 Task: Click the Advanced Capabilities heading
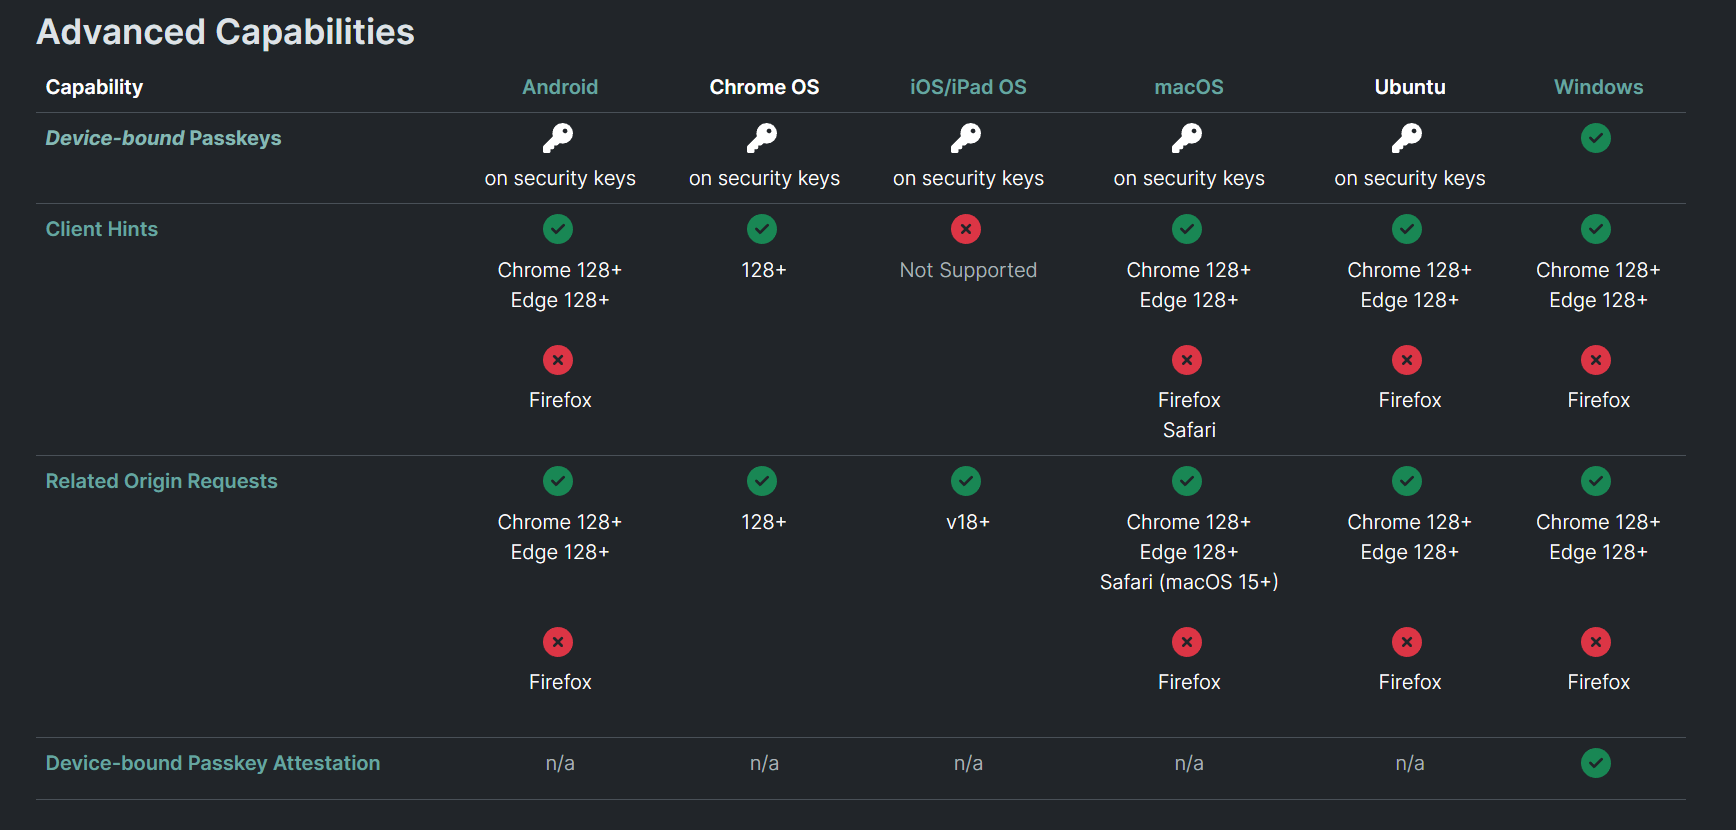click(225, 32)
